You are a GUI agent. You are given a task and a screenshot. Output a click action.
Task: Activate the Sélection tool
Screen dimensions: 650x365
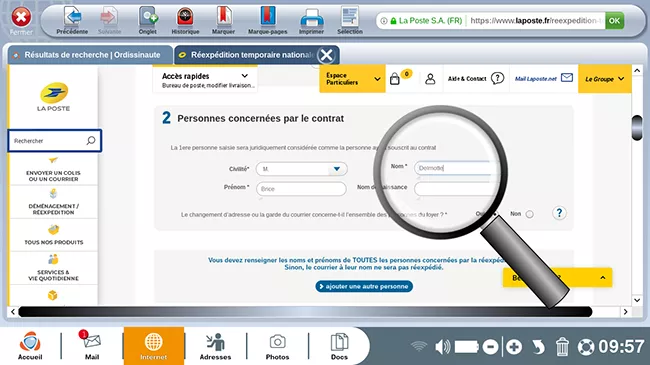click(350, 21)
